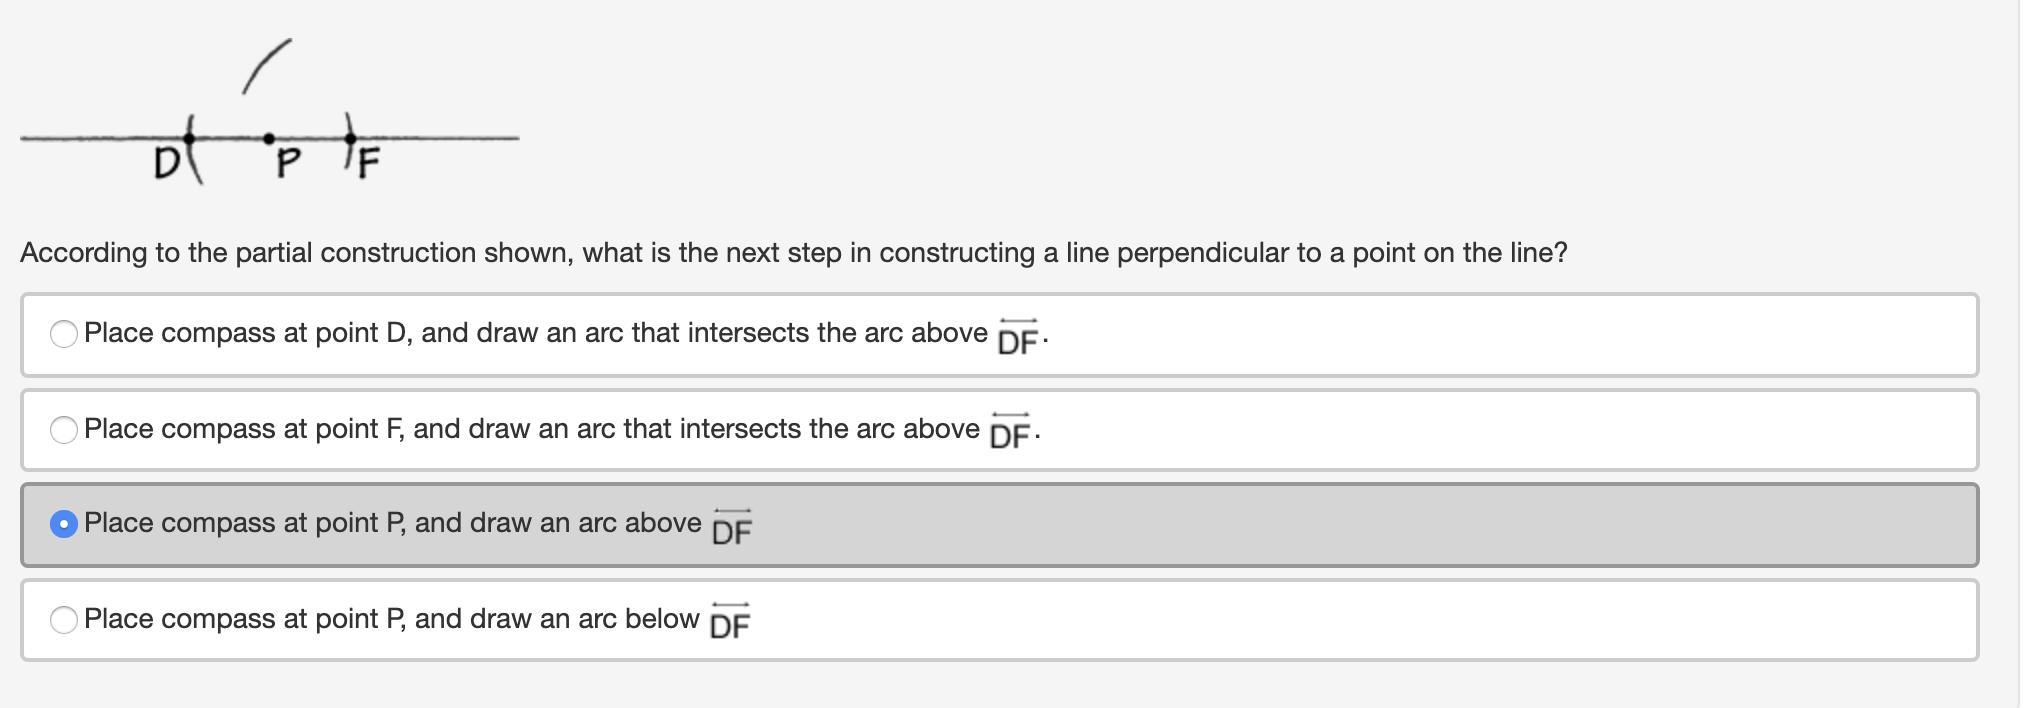The image size is (2024, 708).
Task: Click the letter label D below the line
Action: click(x=166, y=162)
